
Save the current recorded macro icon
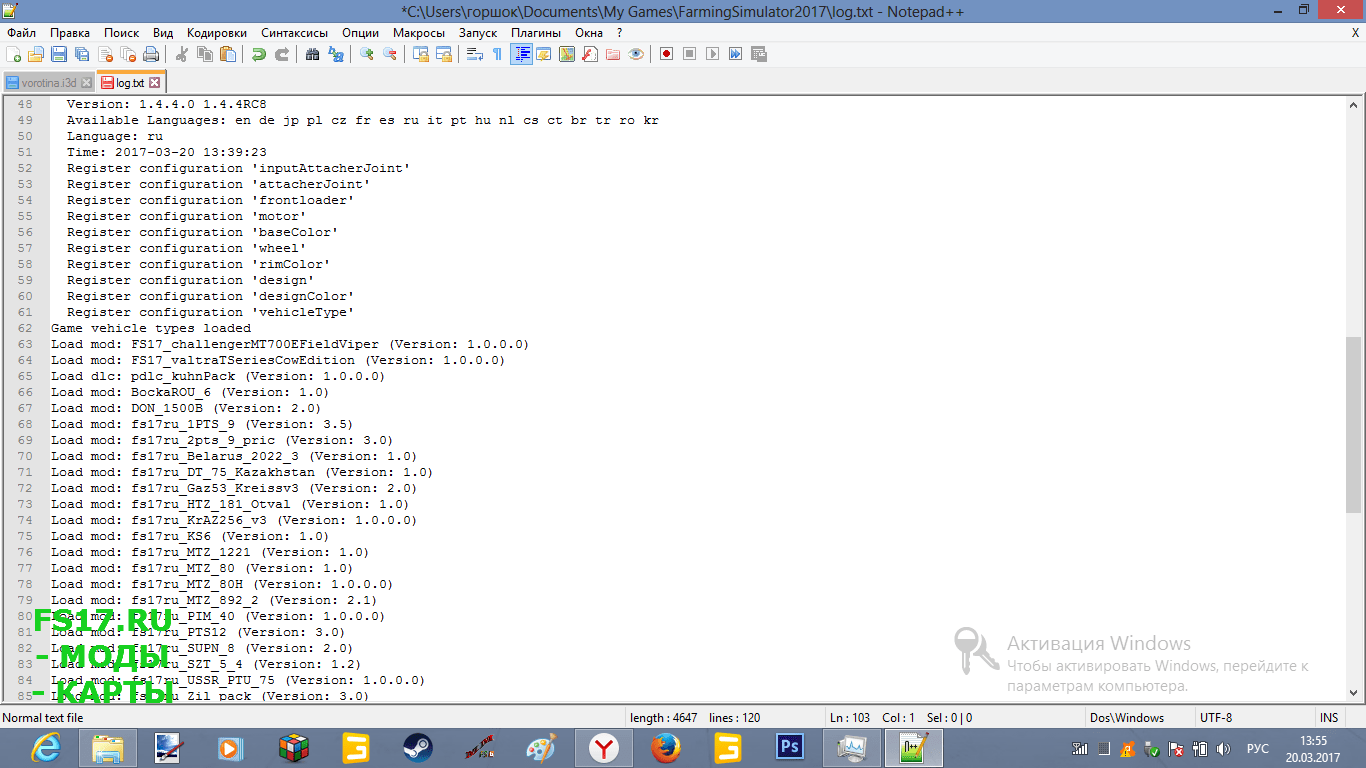(x=758, y=54)
